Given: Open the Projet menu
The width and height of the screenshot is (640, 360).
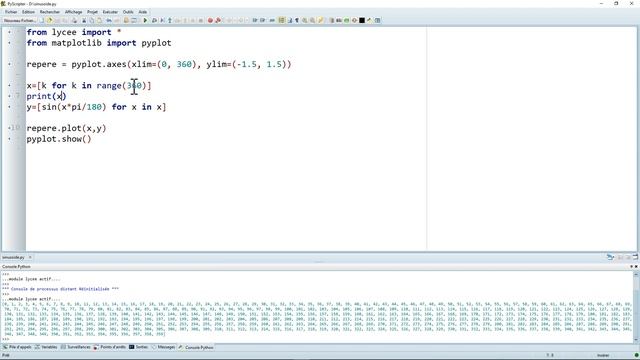Looking at the screenshot, I should [92, 12].
